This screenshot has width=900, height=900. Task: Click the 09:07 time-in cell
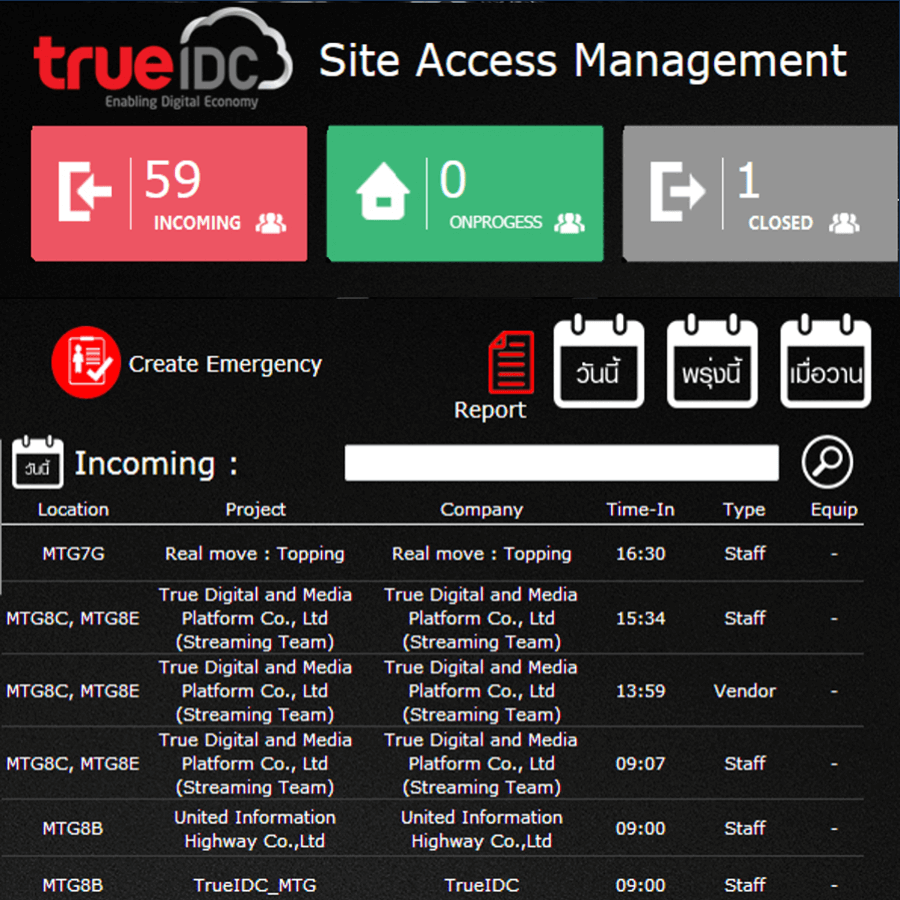(x=641, y=763)
